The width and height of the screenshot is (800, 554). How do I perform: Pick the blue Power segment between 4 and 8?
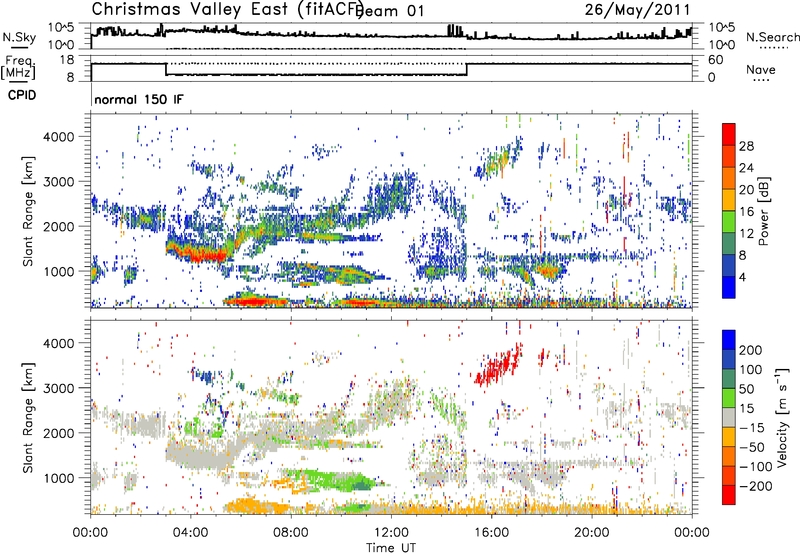tap(729, 265)
